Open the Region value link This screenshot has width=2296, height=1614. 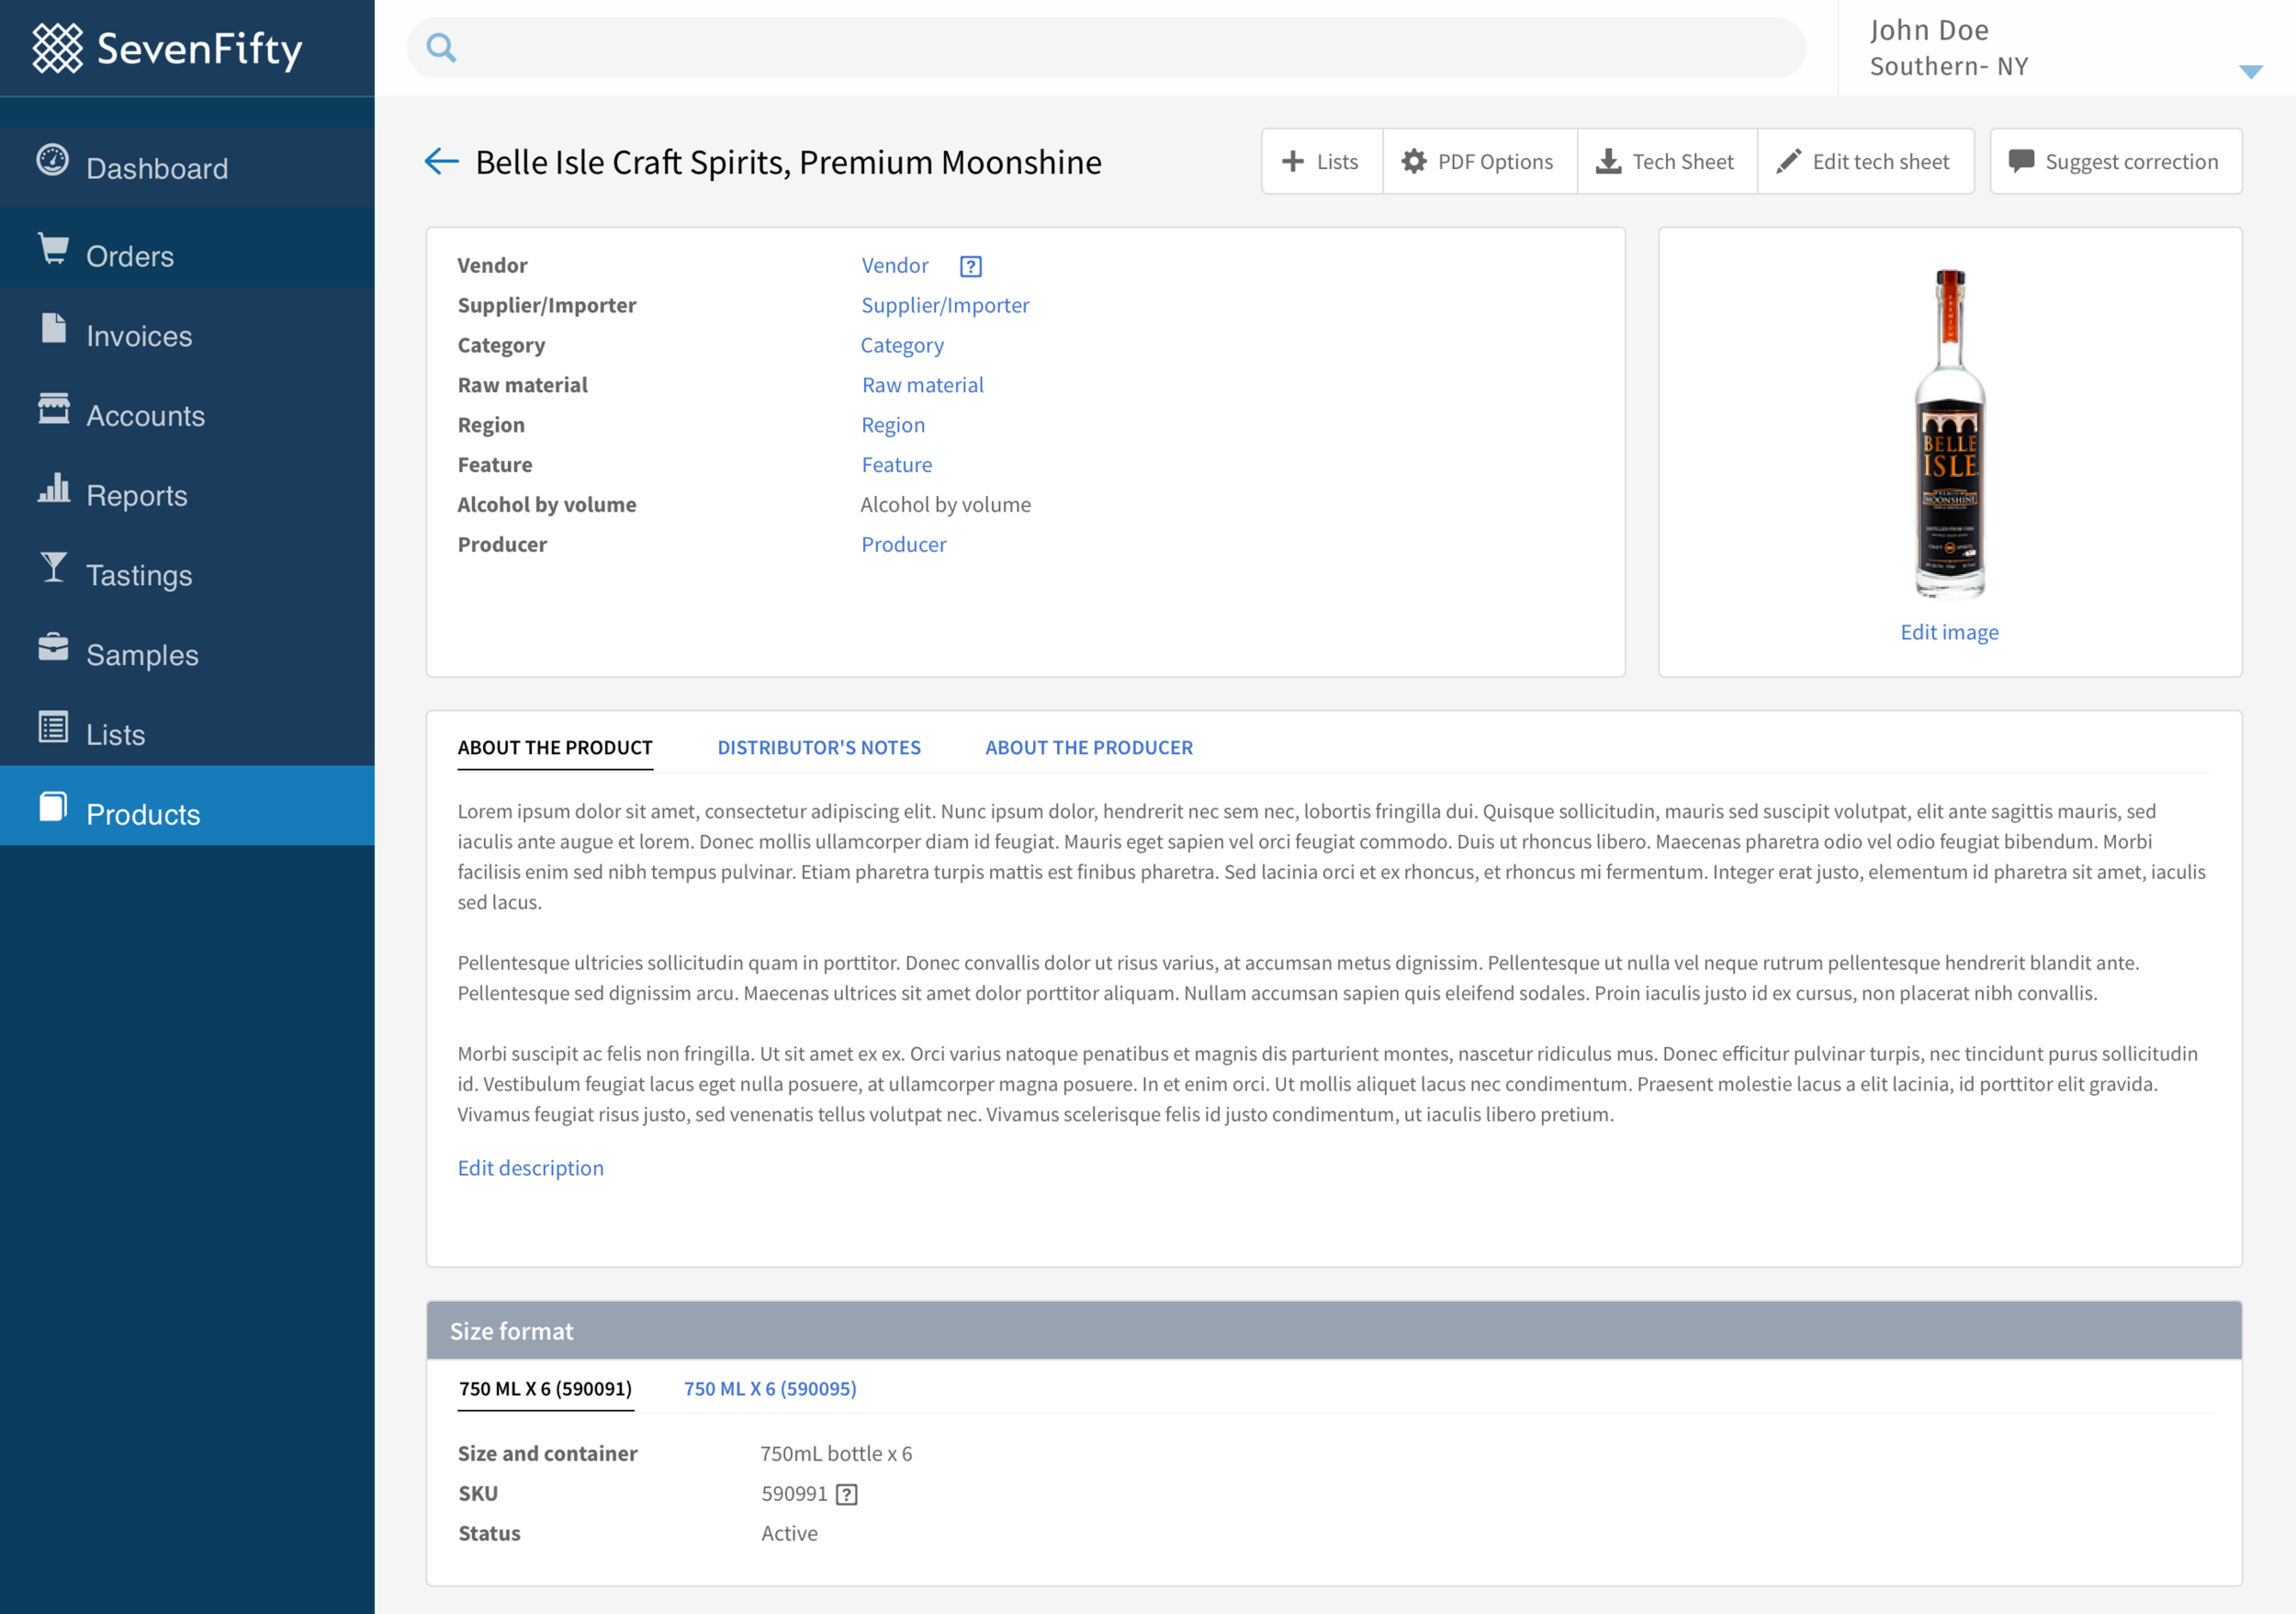(893, 425)
